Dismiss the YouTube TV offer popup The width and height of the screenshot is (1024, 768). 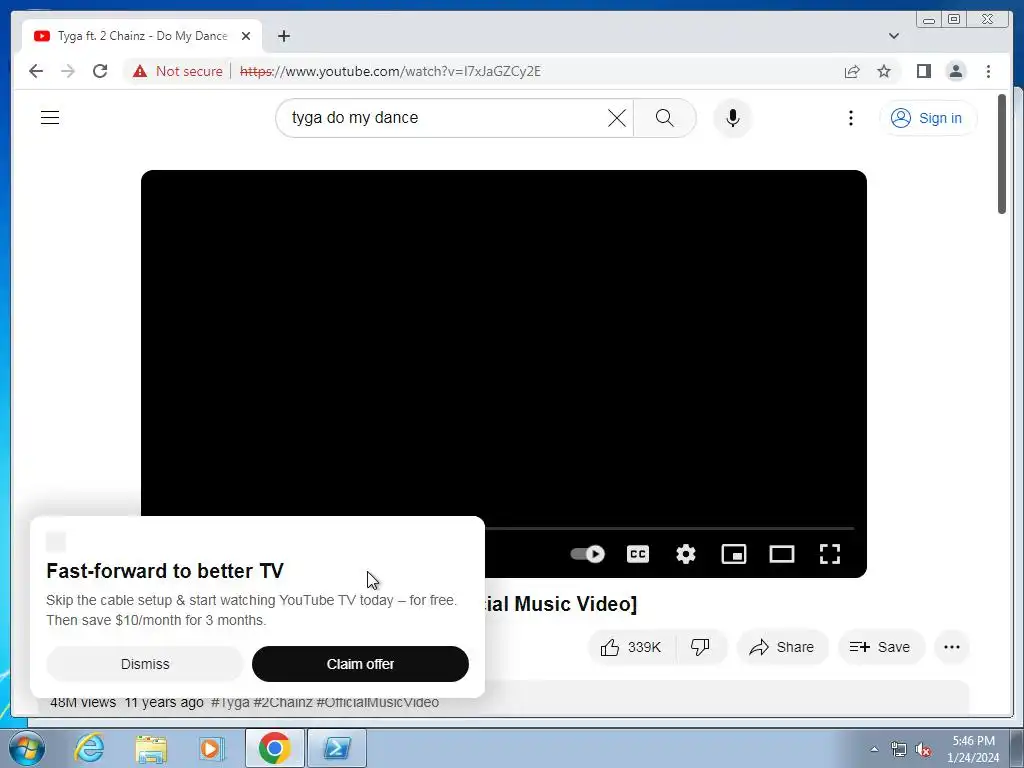[x=145, y=664]
